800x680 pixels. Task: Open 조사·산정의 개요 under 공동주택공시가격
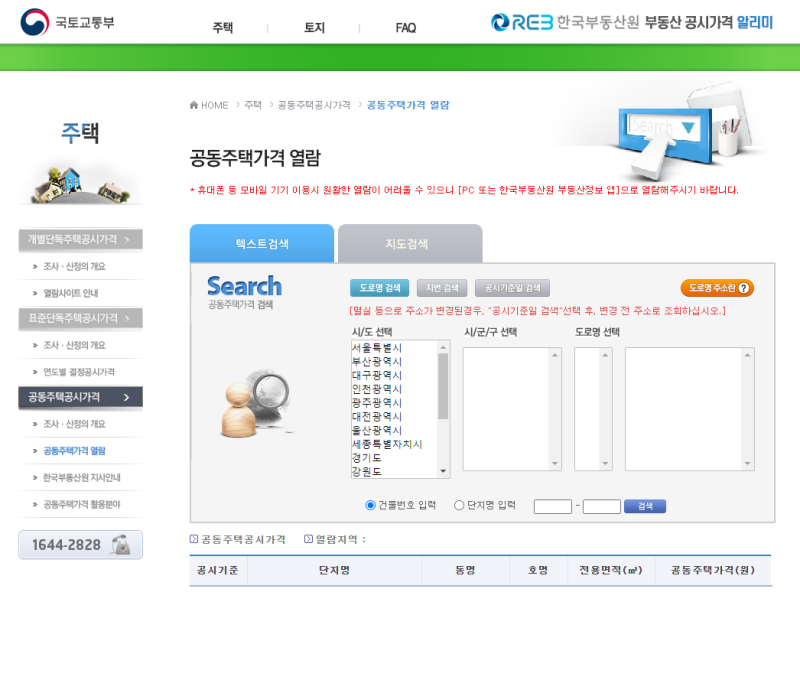pos(74,424)
